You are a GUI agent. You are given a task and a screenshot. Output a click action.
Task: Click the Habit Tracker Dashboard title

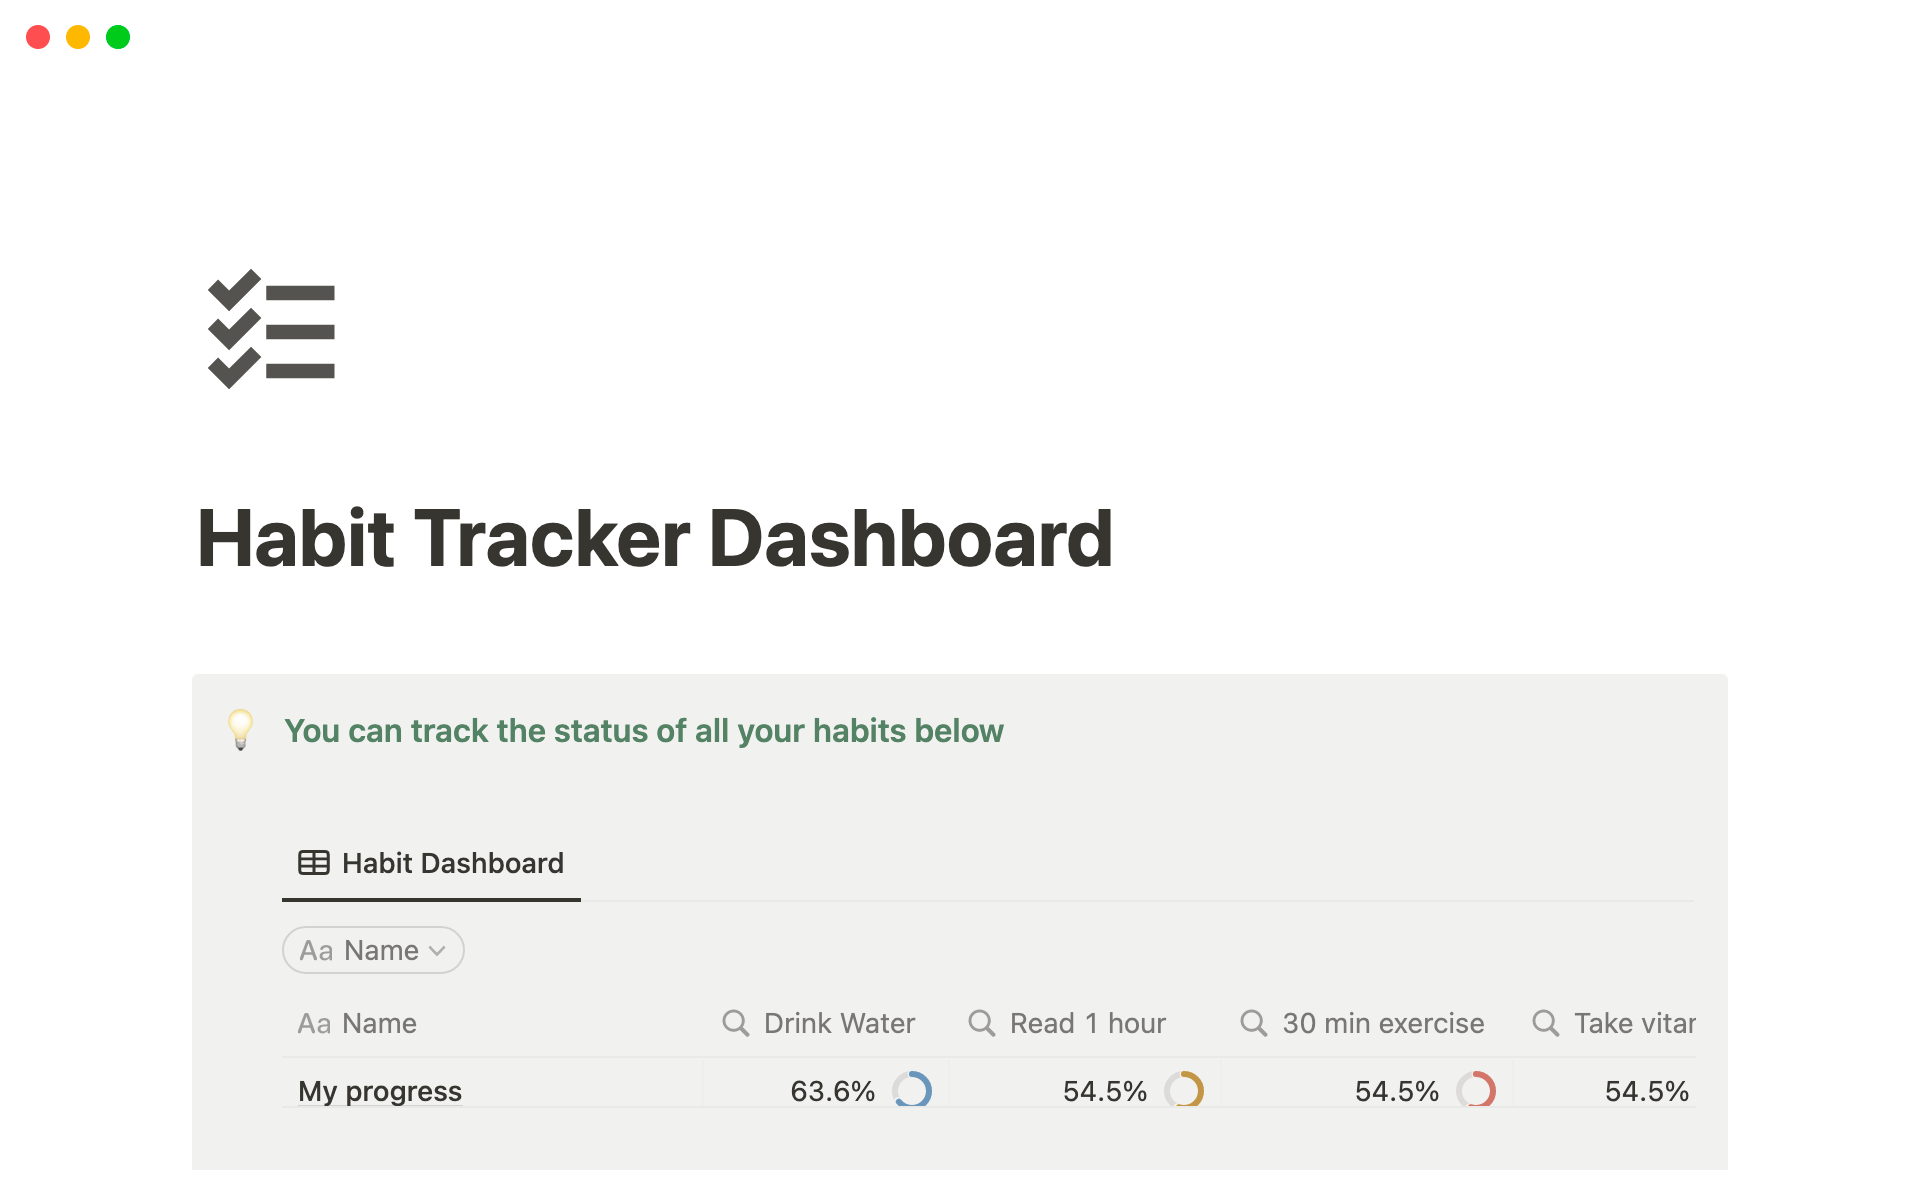(655, 539)
